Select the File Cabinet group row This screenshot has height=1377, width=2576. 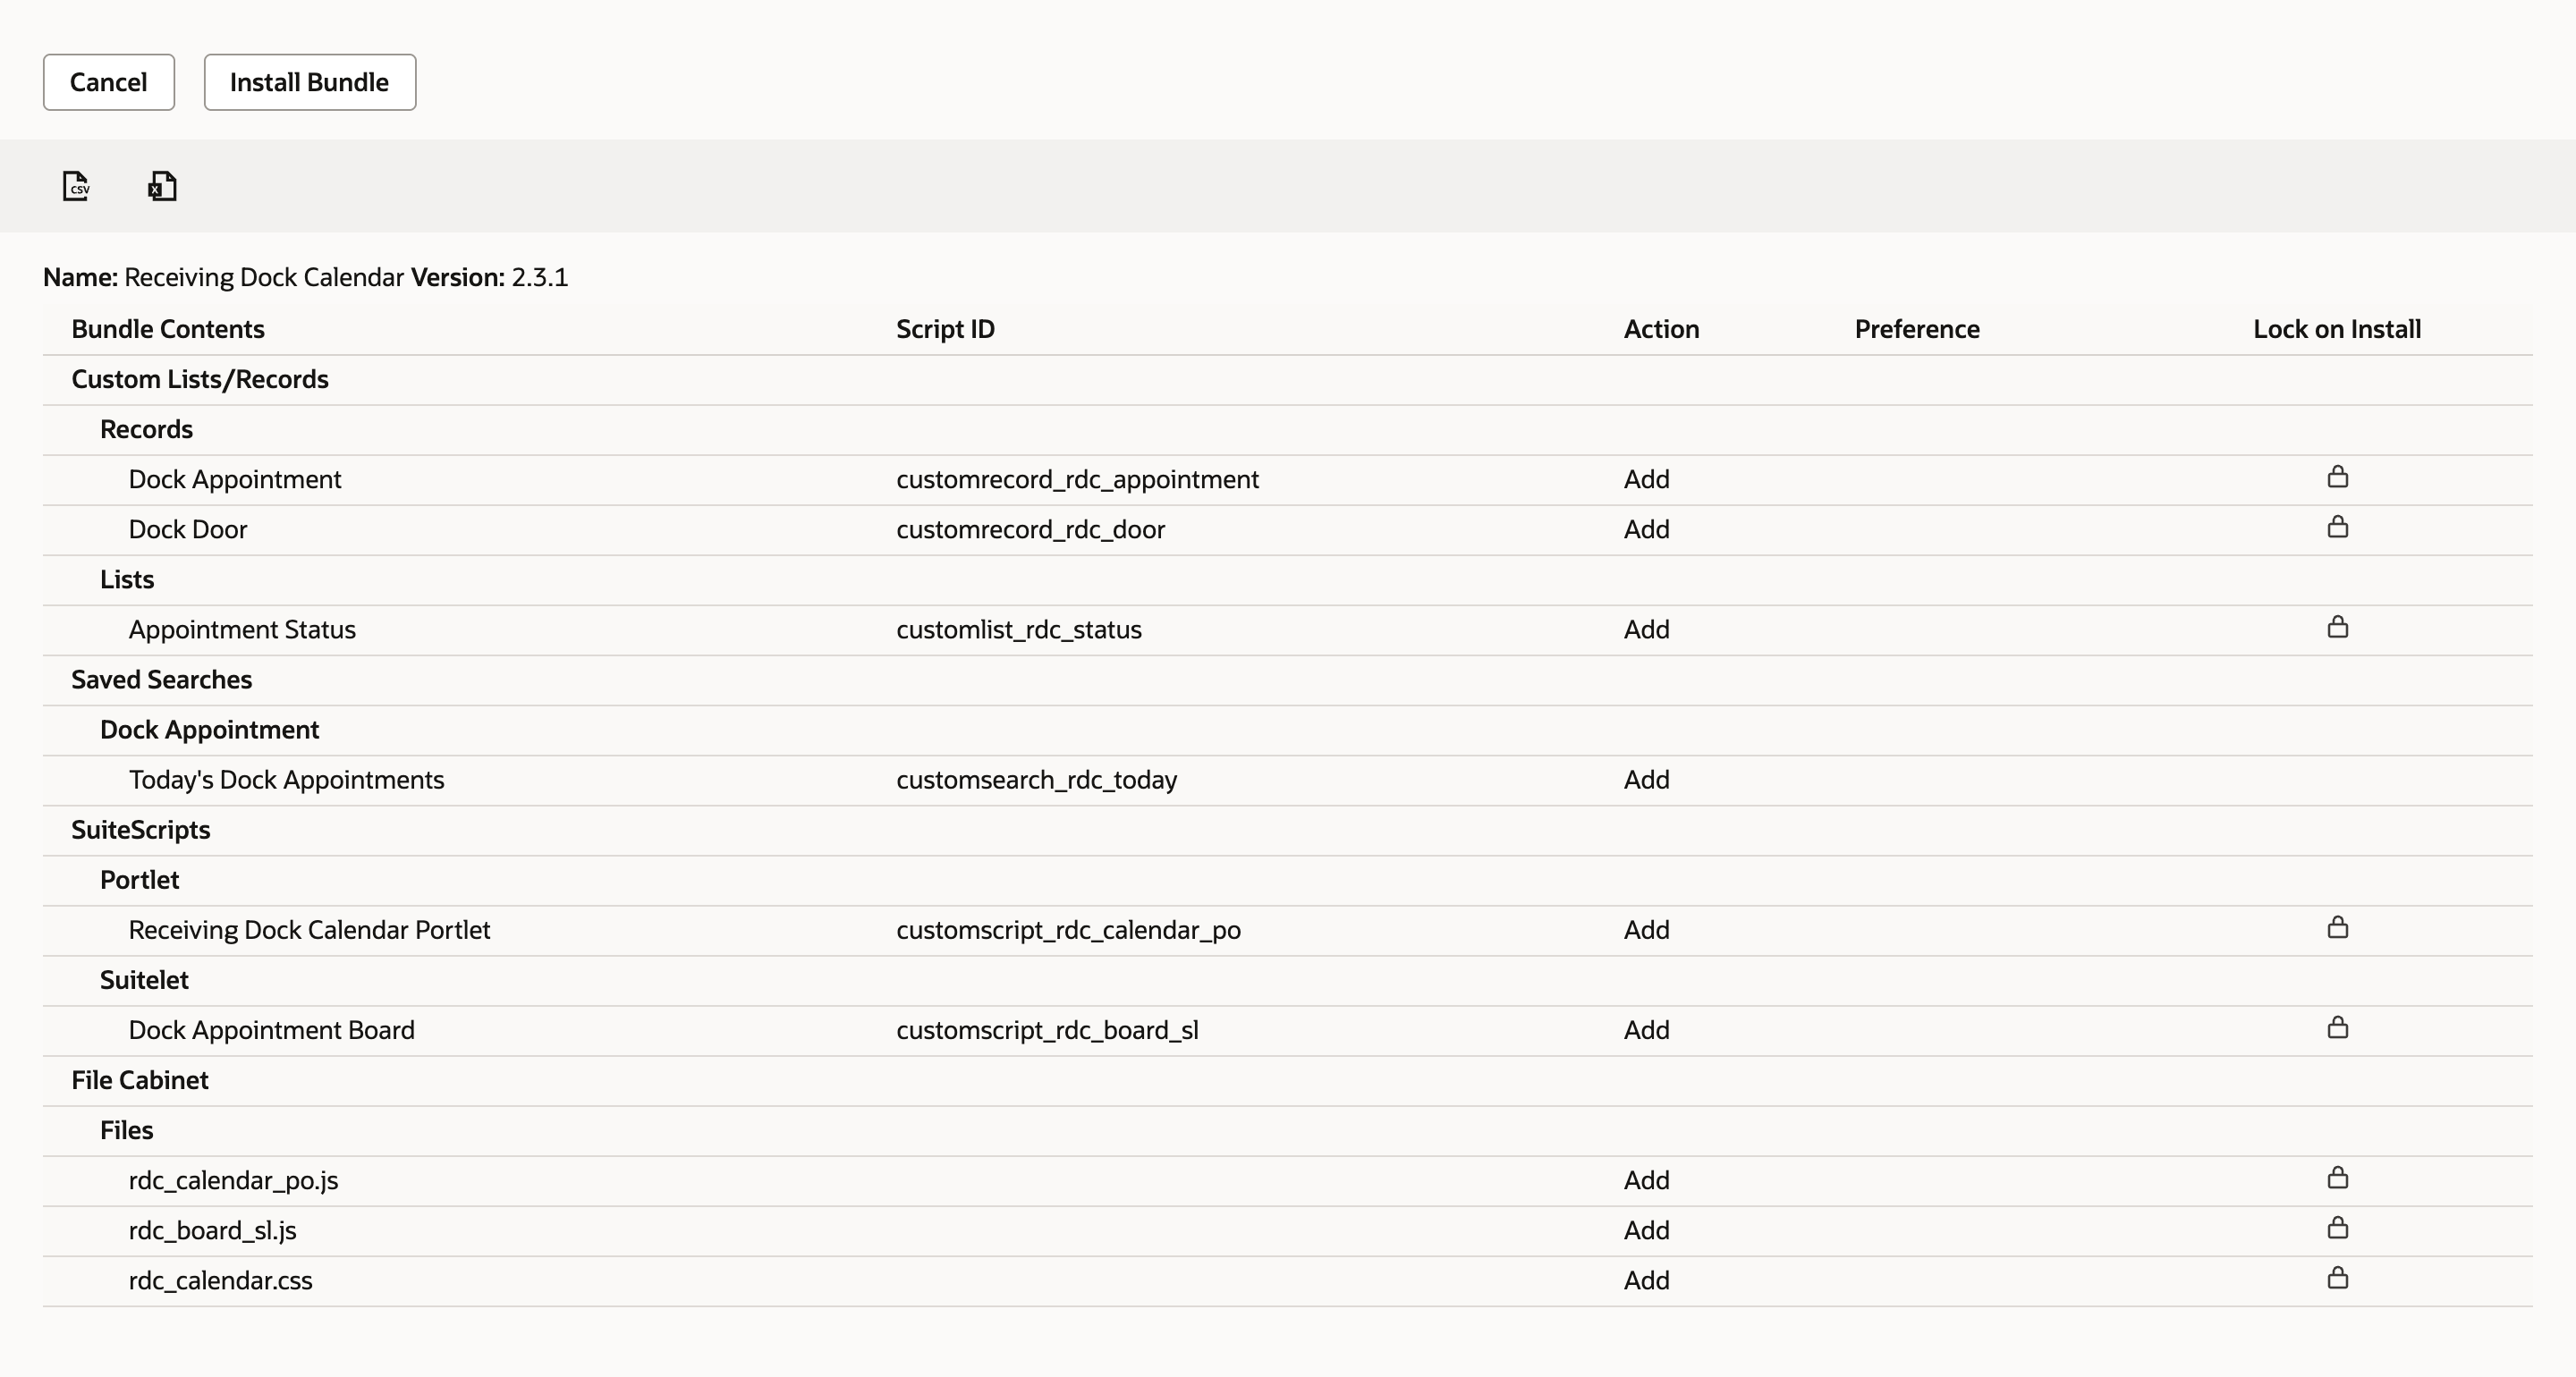point(1288,1080)
